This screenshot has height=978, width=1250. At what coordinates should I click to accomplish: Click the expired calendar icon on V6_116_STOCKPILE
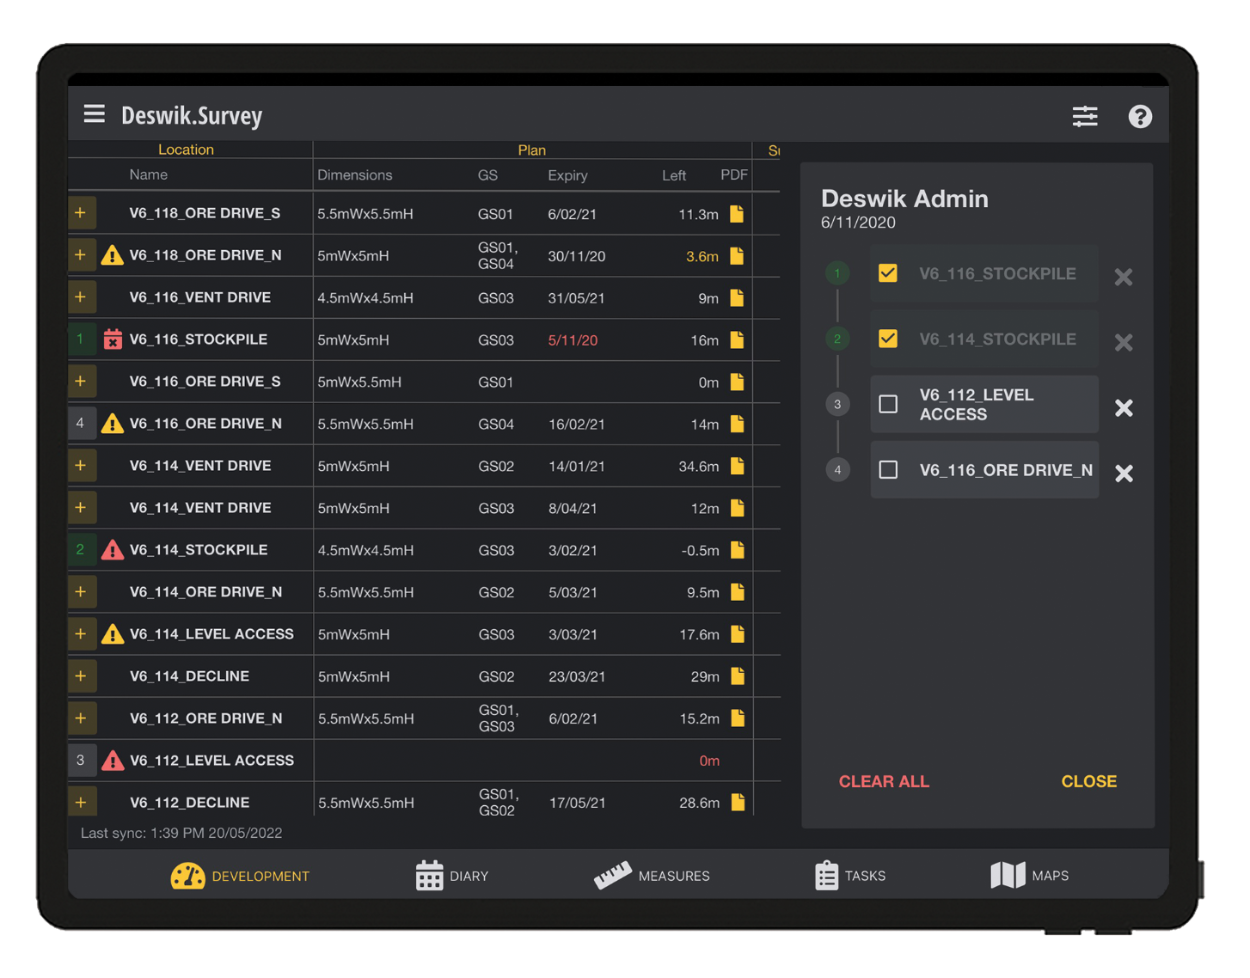(112, 340)
